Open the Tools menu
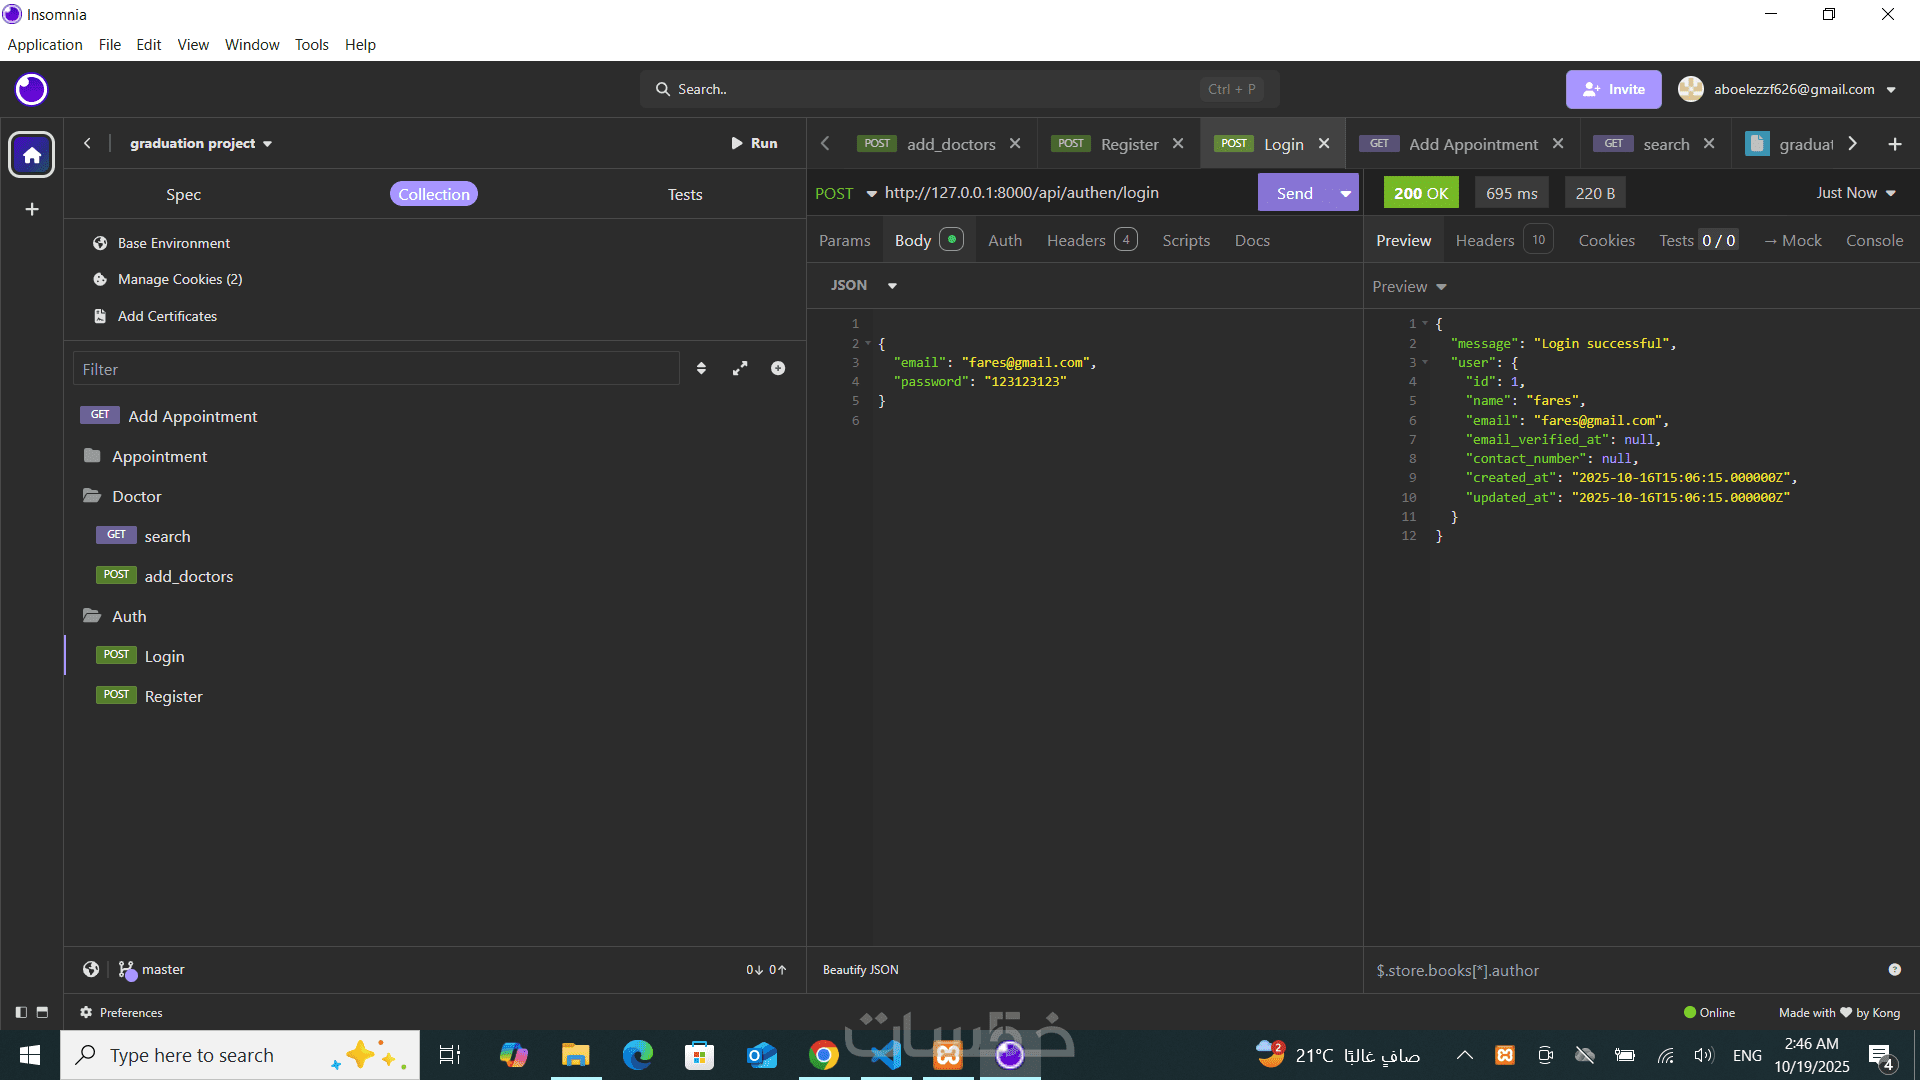The image size is (1920, 1080). [311, 45]
